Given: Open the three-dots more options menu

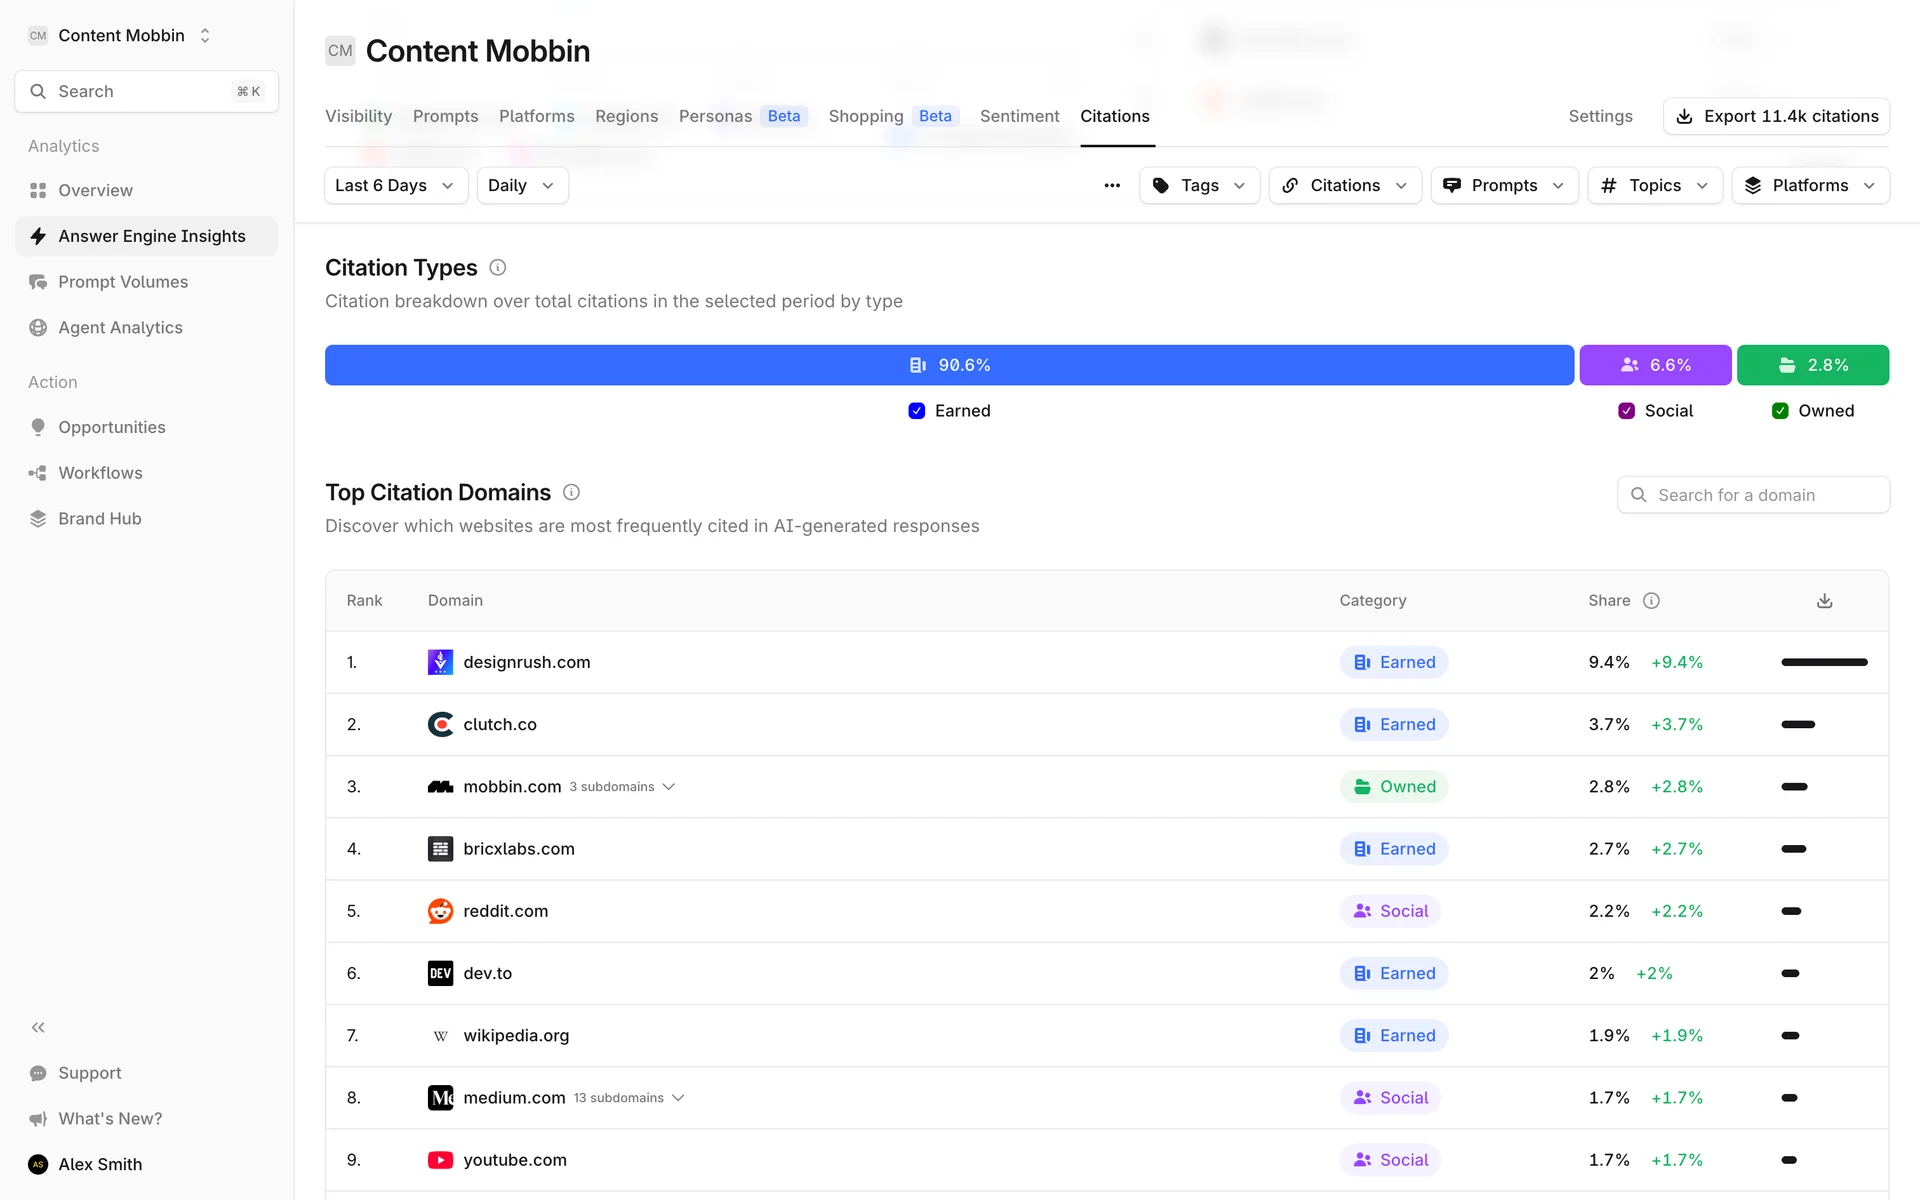Looking at the screenshot, I should [x=1111, y=186].
